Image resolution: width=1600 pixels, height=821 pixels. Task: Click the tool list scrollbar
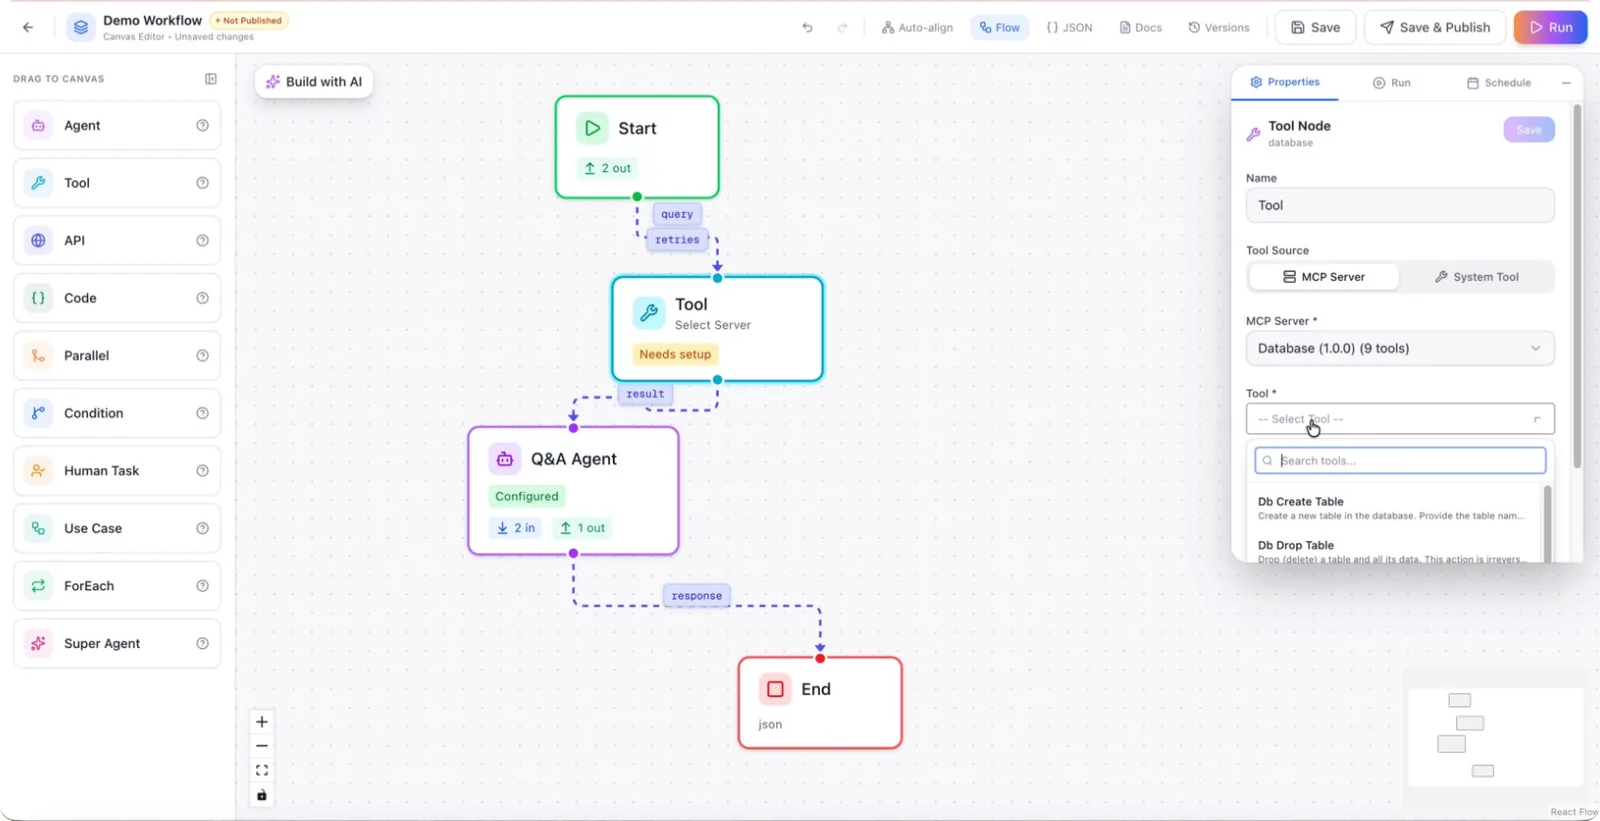coord(1548,523)
